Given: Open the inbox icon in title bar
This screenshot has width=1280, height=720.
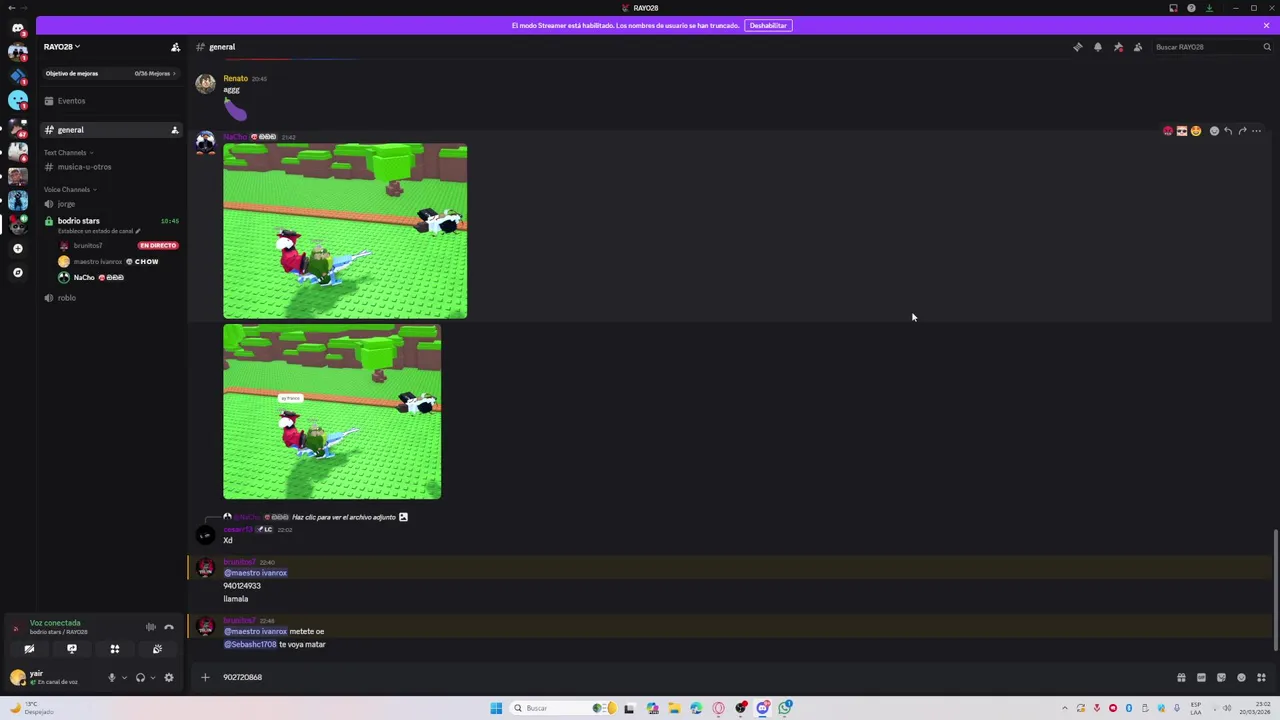Looking at the screenshot, I should [x=1173, y=8].
